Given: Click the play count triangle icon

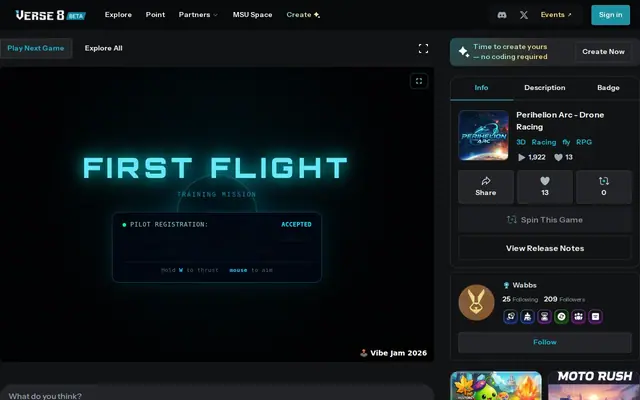Looking at the screenshot, I should pos(521,157).
